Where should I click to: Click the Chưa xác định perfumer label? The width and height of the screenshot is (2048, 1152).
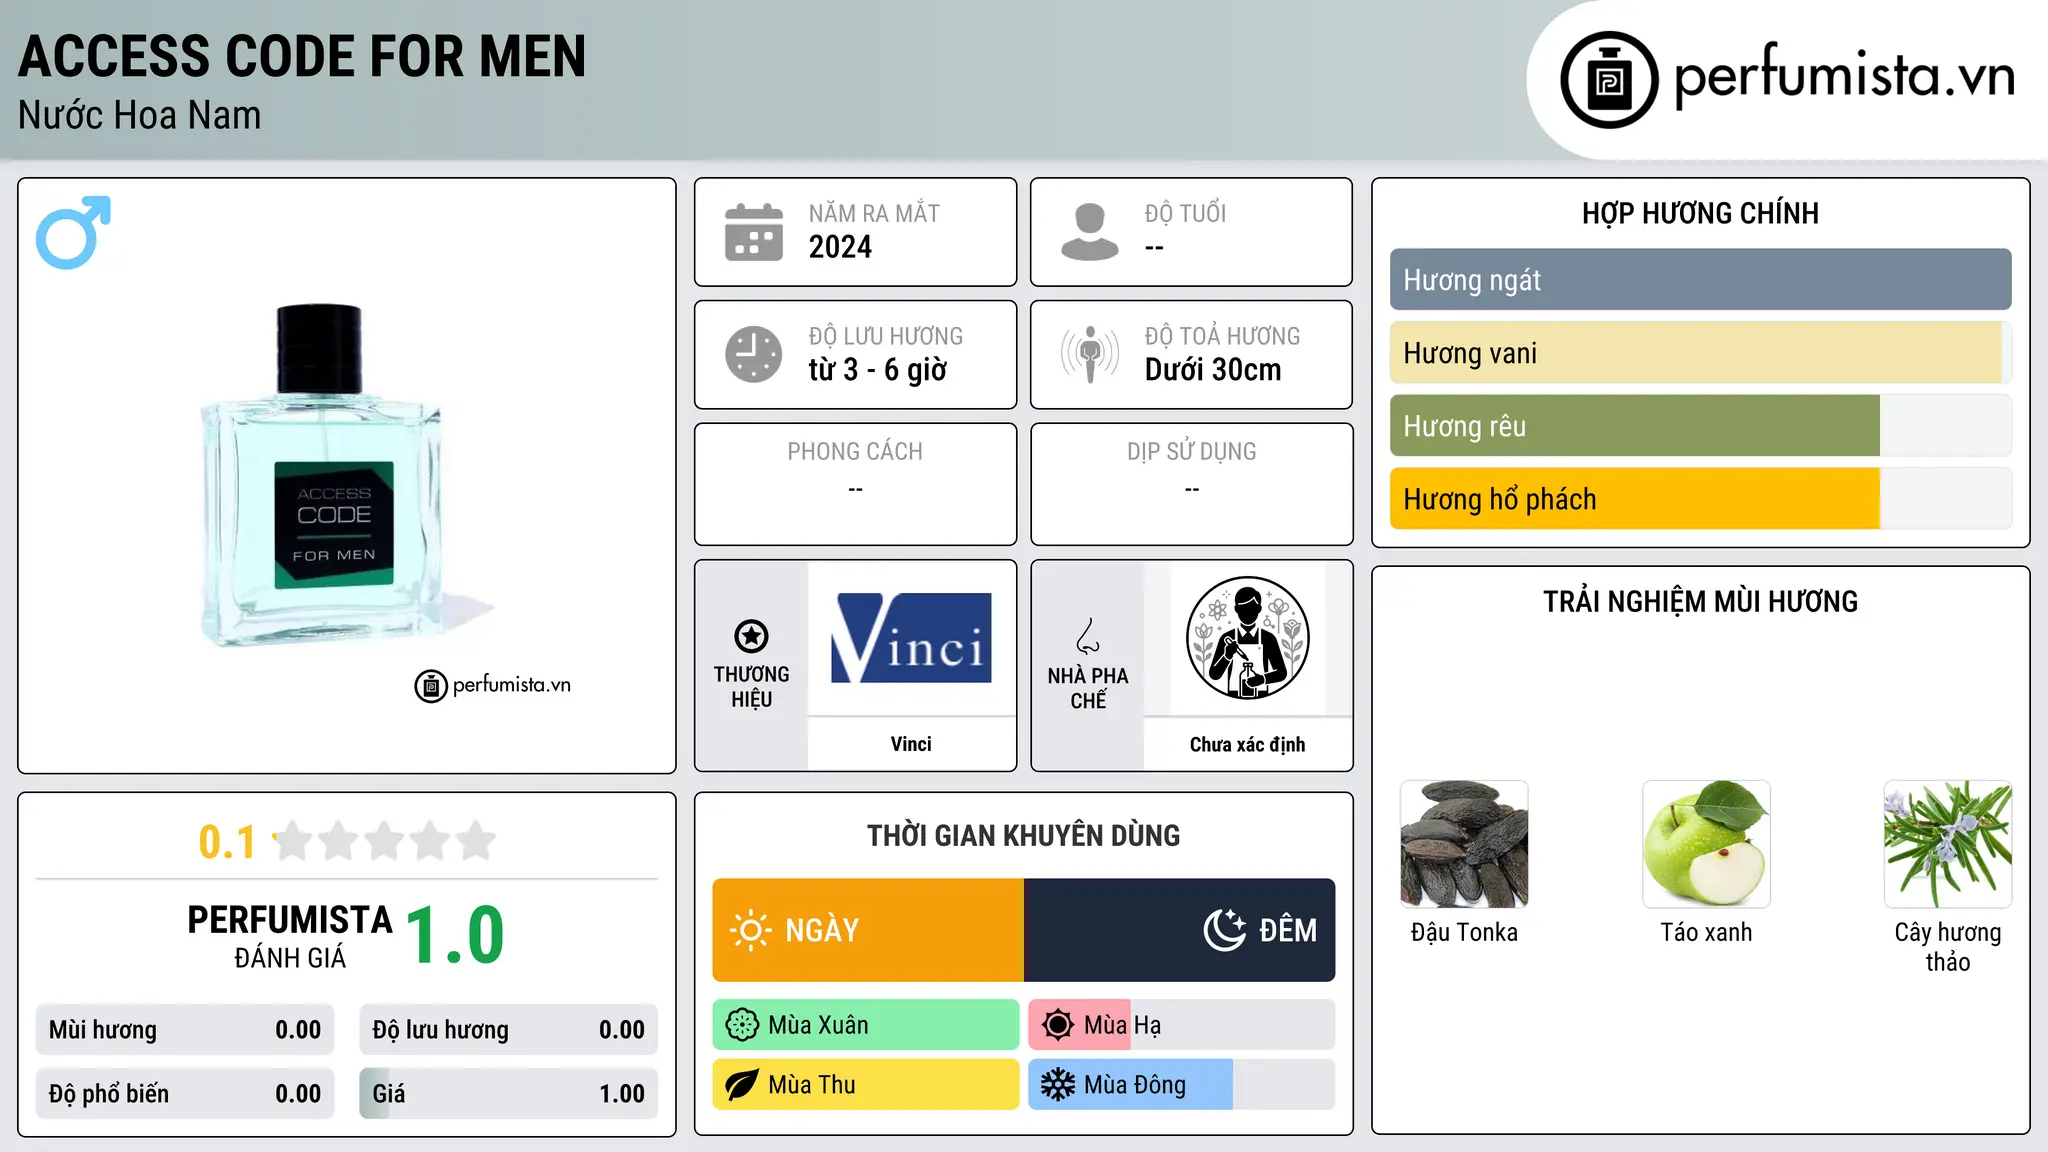click(1247, 745)
